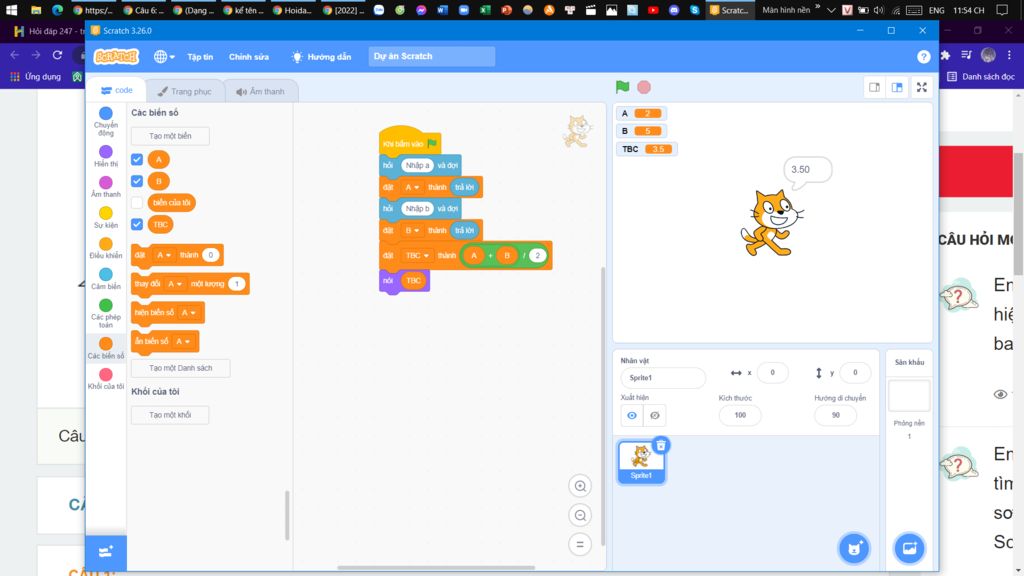Open the Scratch logo home icon
Image resolution: width=1024 pixels, height=576 pixels.
pyautogui.click(x=116, y=57)
